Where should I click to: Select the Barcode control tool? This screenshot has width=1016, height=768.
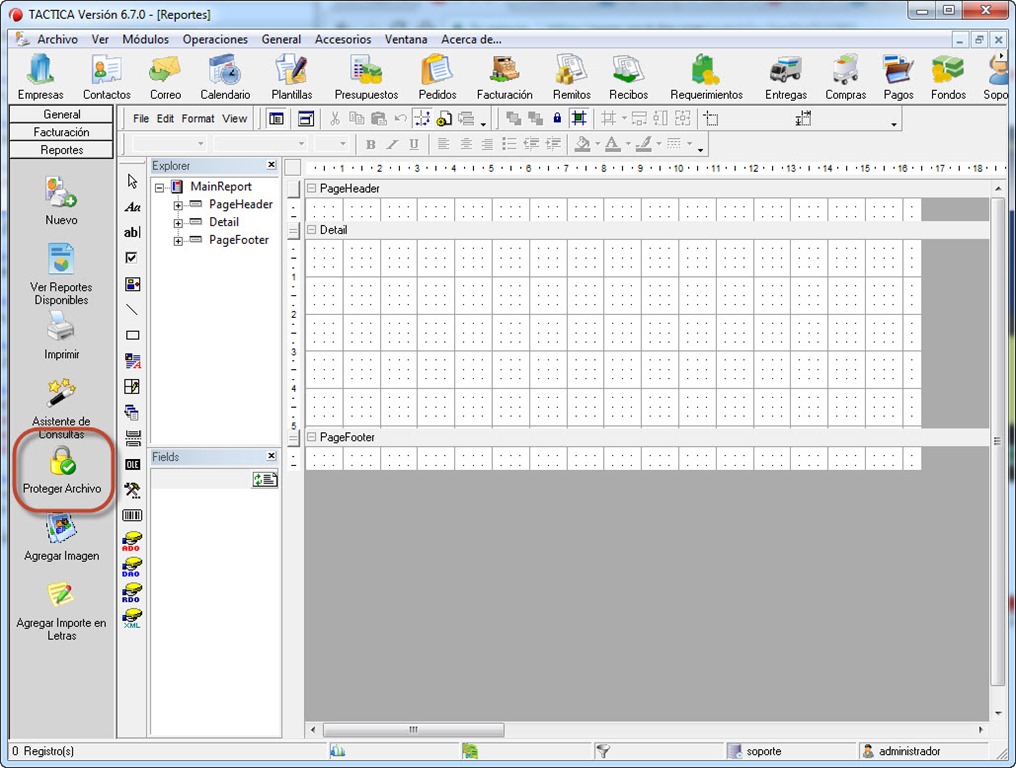coord(132,515)
